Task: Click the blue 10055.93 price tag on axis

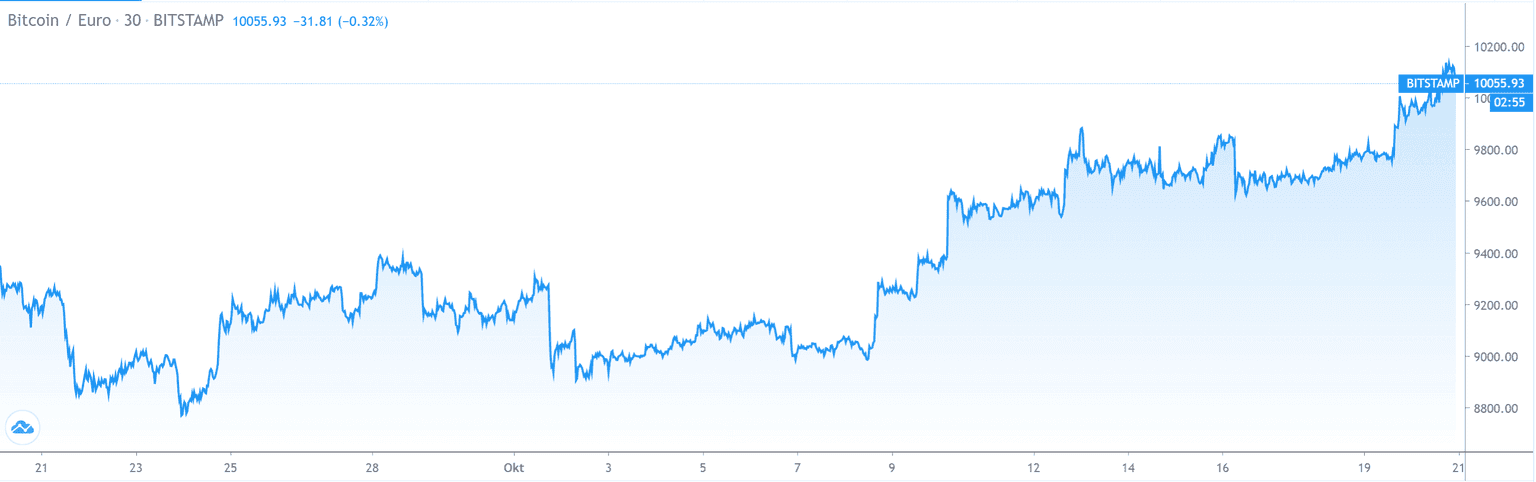Action: pos(1498,83)
